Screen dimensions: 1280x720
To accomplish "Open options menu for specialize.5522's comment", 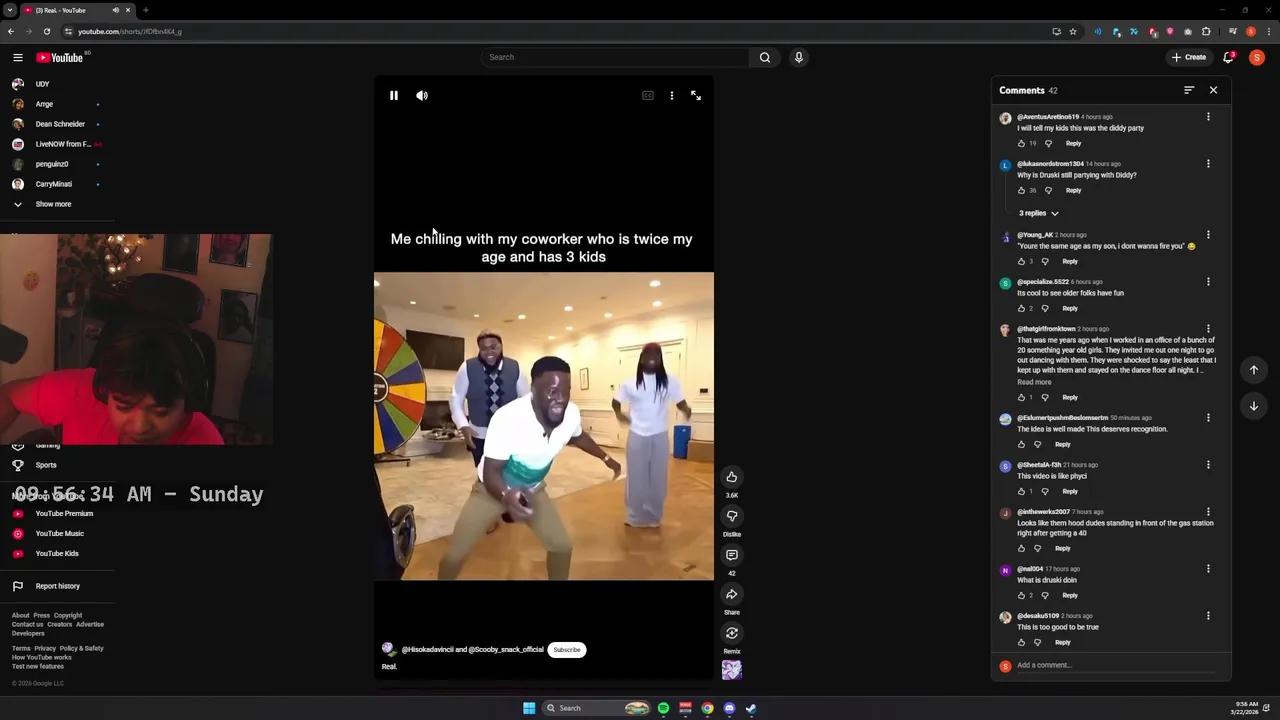I will (1208, 282).
